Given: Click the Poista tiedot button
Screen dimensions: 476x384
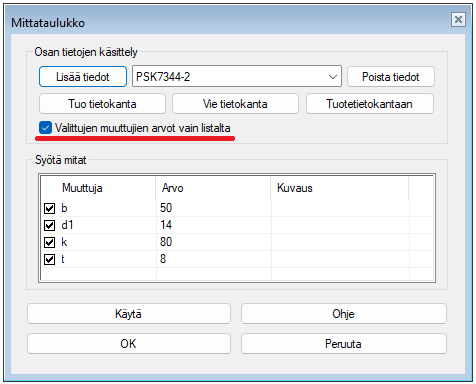Looking at the screenshot, I should [391, 77].
